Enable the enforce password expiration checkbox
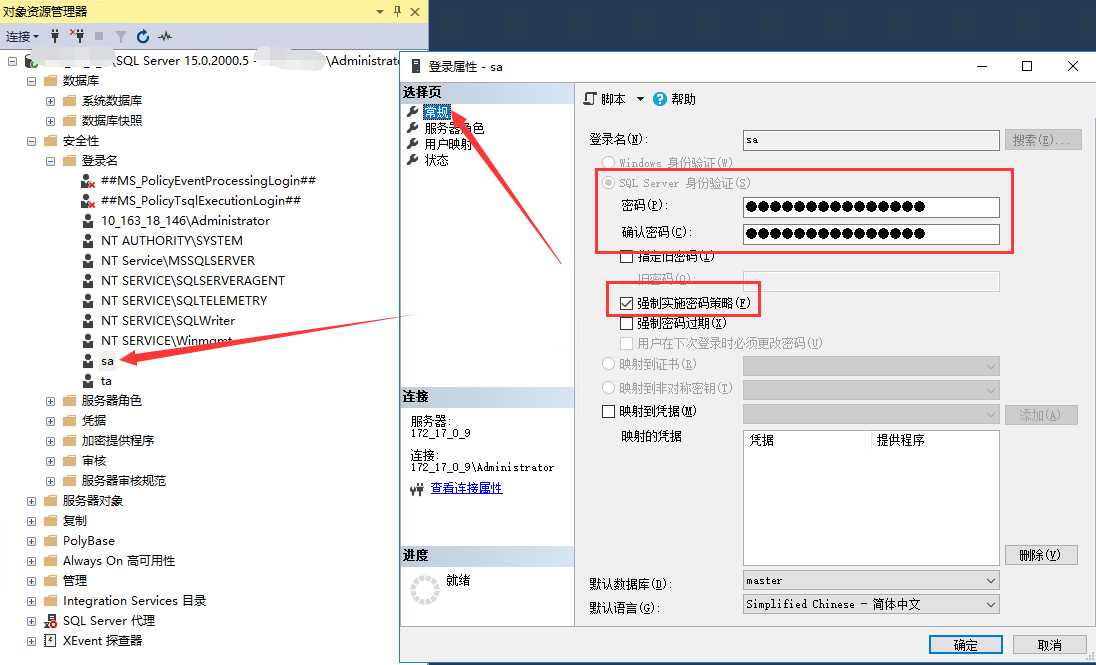The image size is (1096, 665). 627,323
